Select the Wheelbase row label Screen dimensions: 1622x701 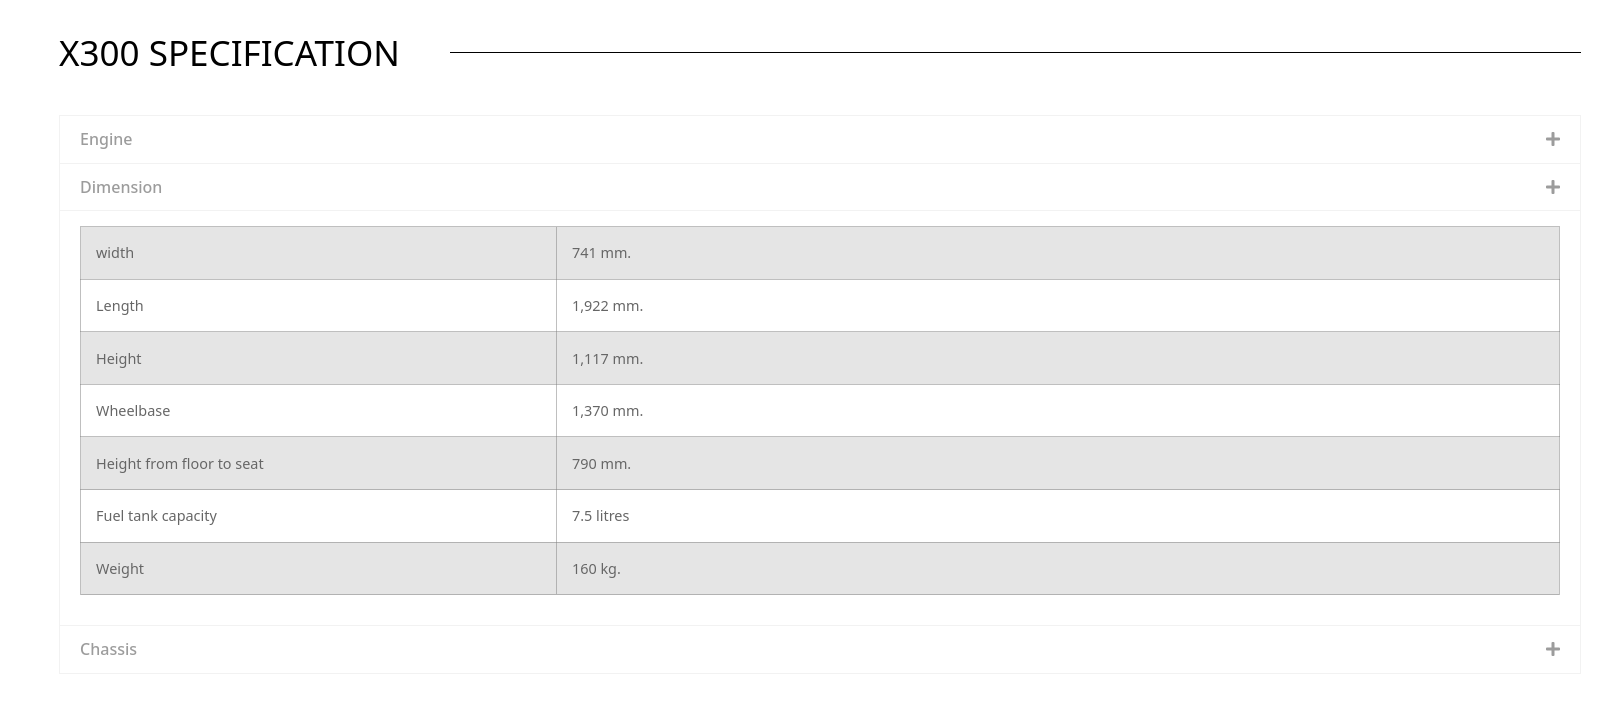[133, 411]
